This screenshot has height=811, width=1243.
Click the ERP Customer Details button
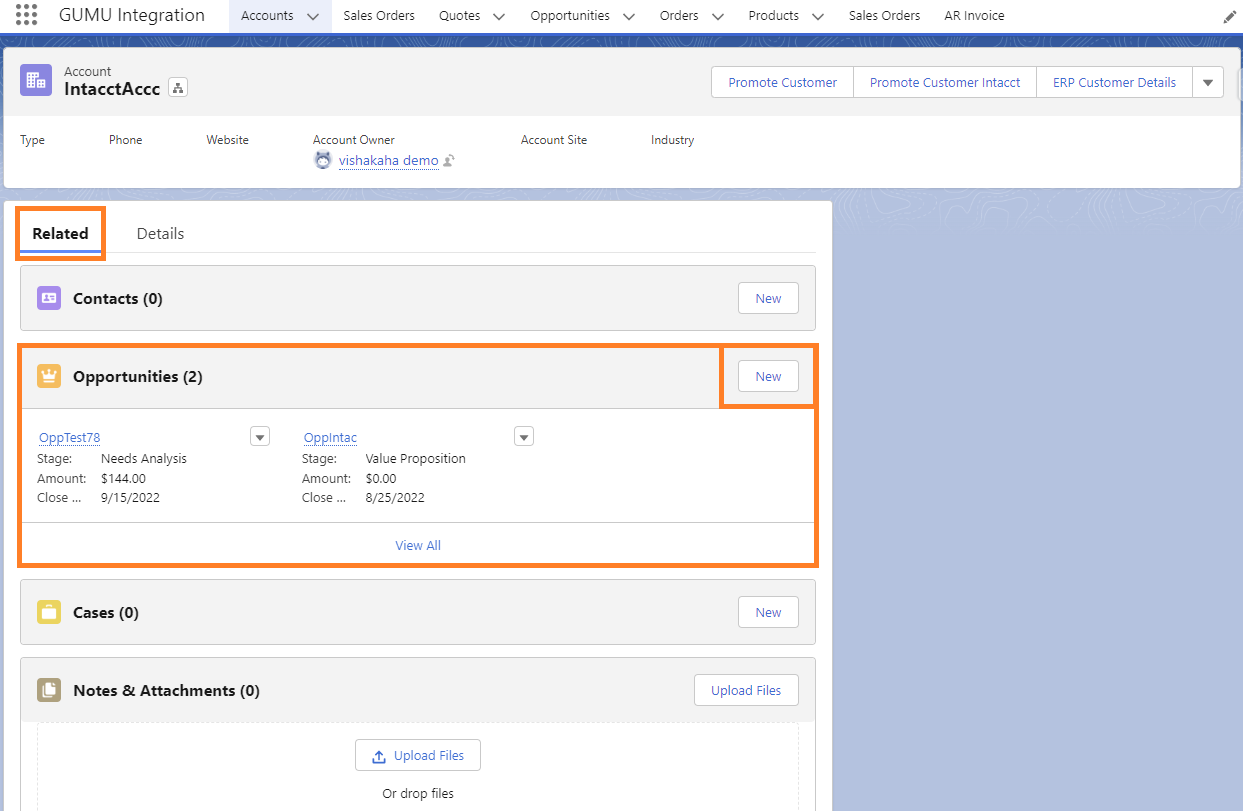coord(1114,83)
